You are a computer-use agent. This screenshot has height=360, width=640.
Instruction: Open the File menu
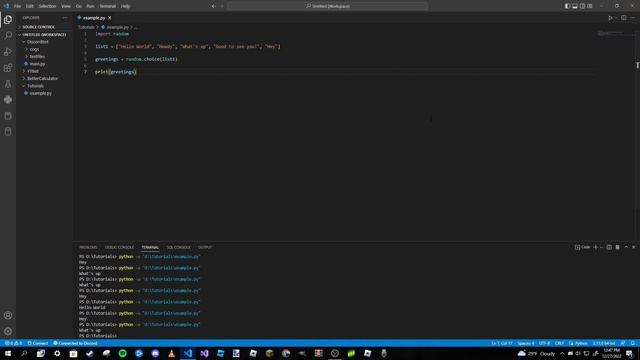pos(17,6)
